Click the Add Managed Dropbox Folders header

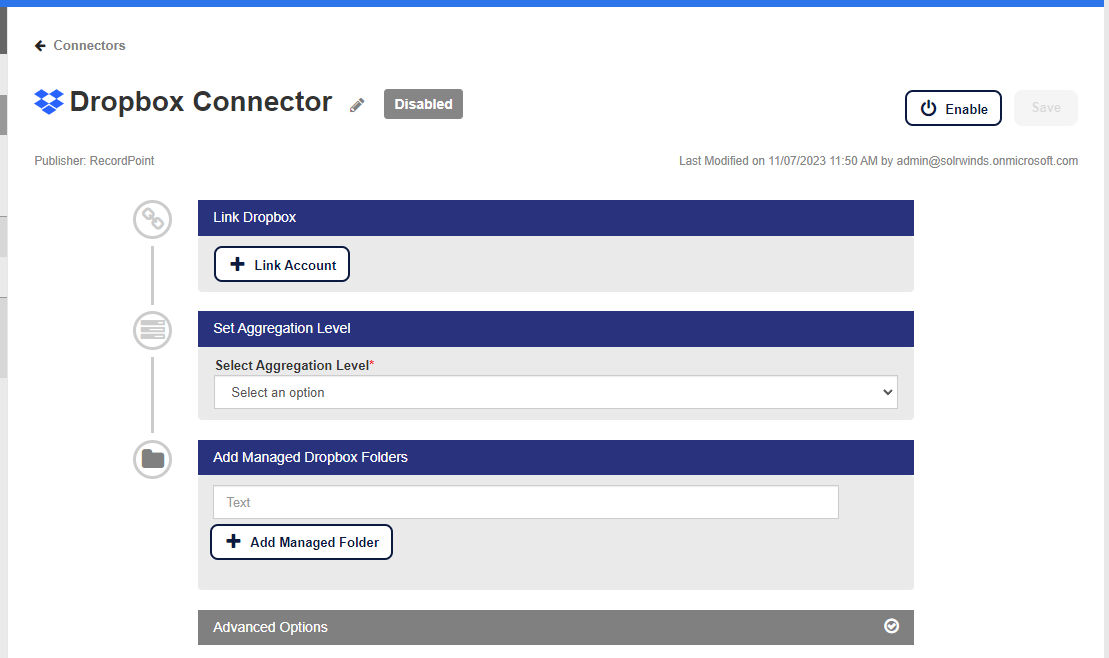click(555, 458)
